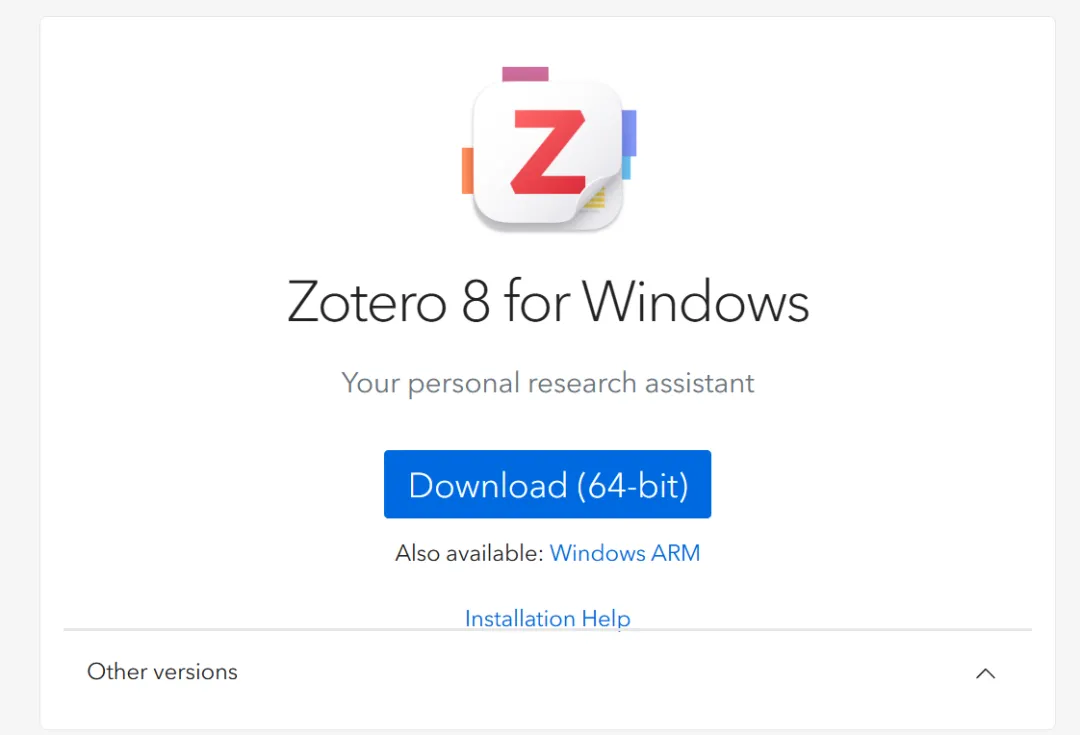
Task: Collapse Other versions with the chevron arrow
Action: [x=985, y=673]
